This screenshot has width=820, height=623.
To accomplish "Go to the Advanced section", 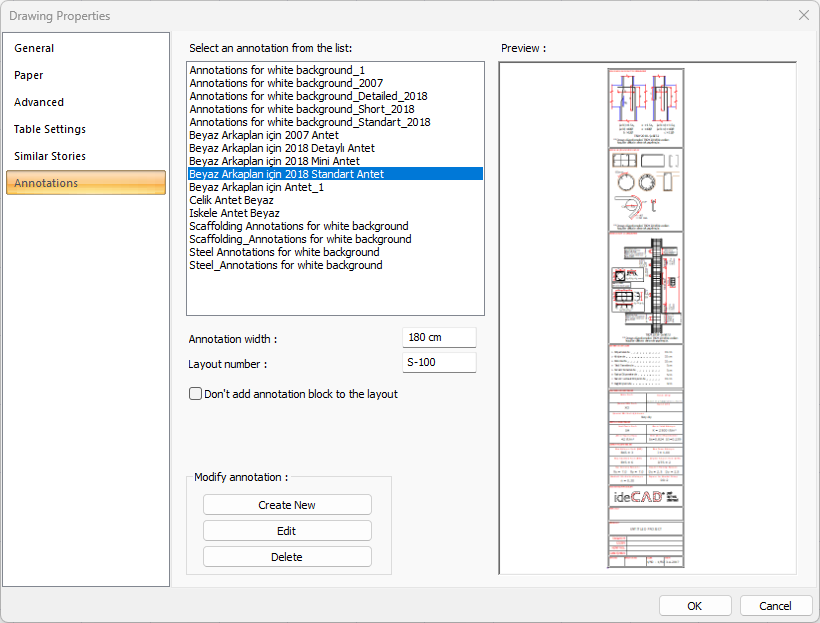I will (x=39, y=102).
